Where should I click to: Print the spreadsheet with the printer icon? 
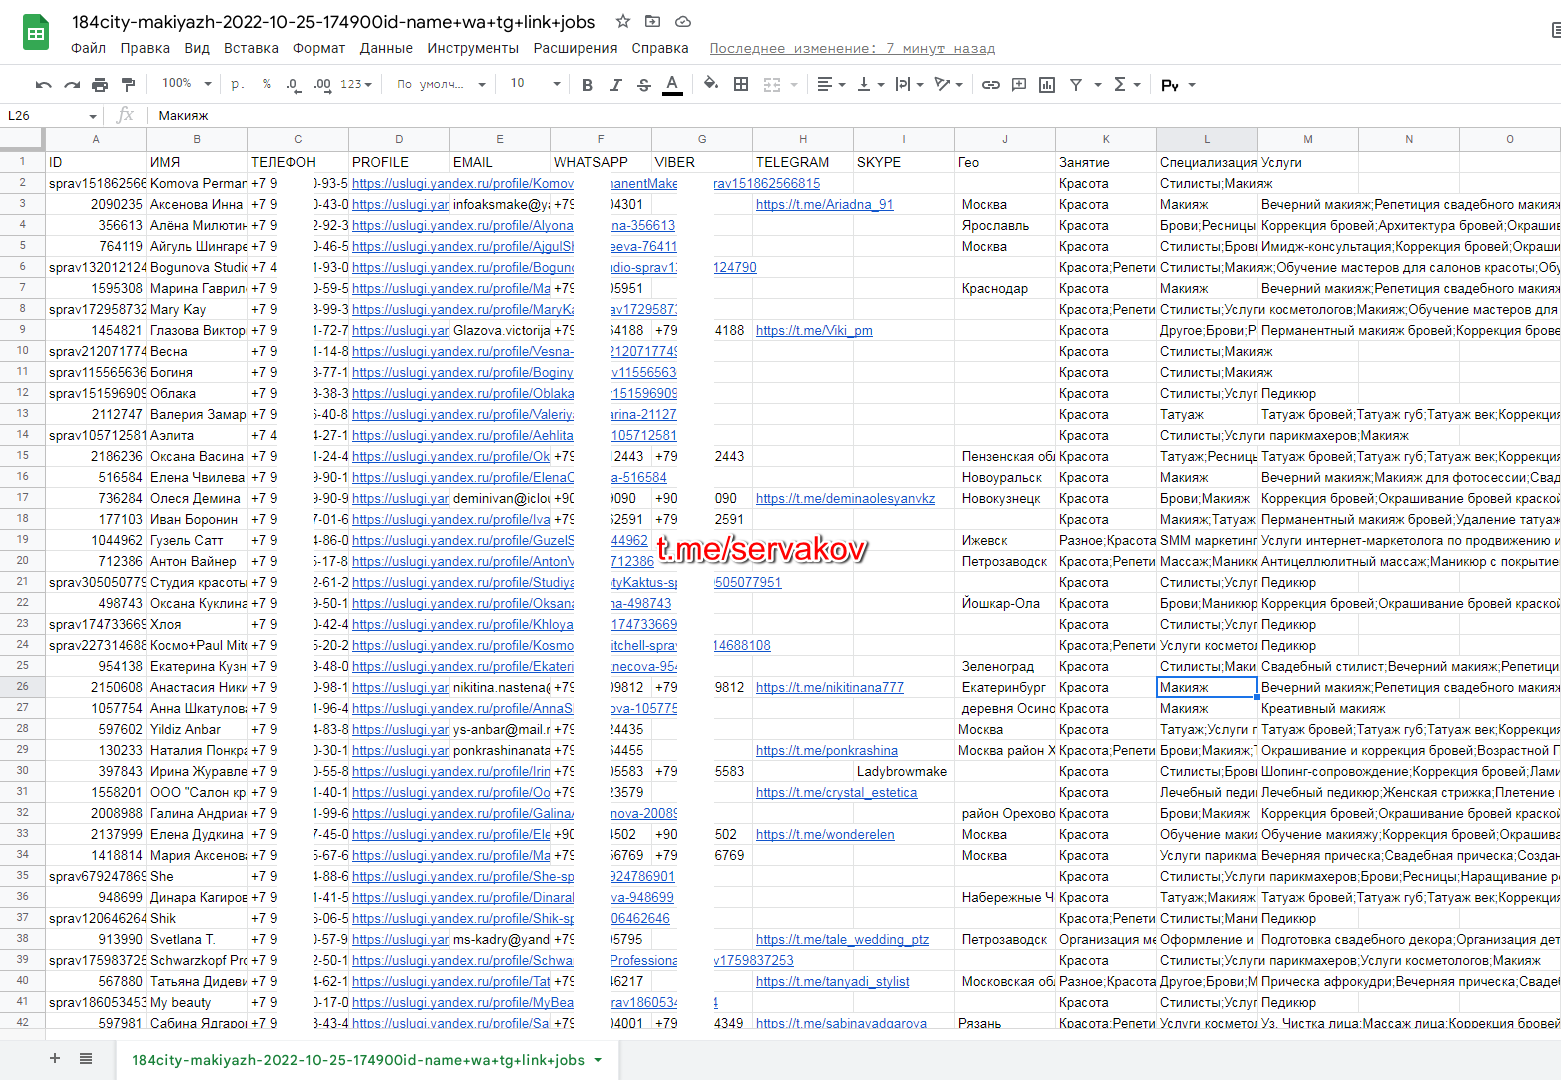click(100, 85)
